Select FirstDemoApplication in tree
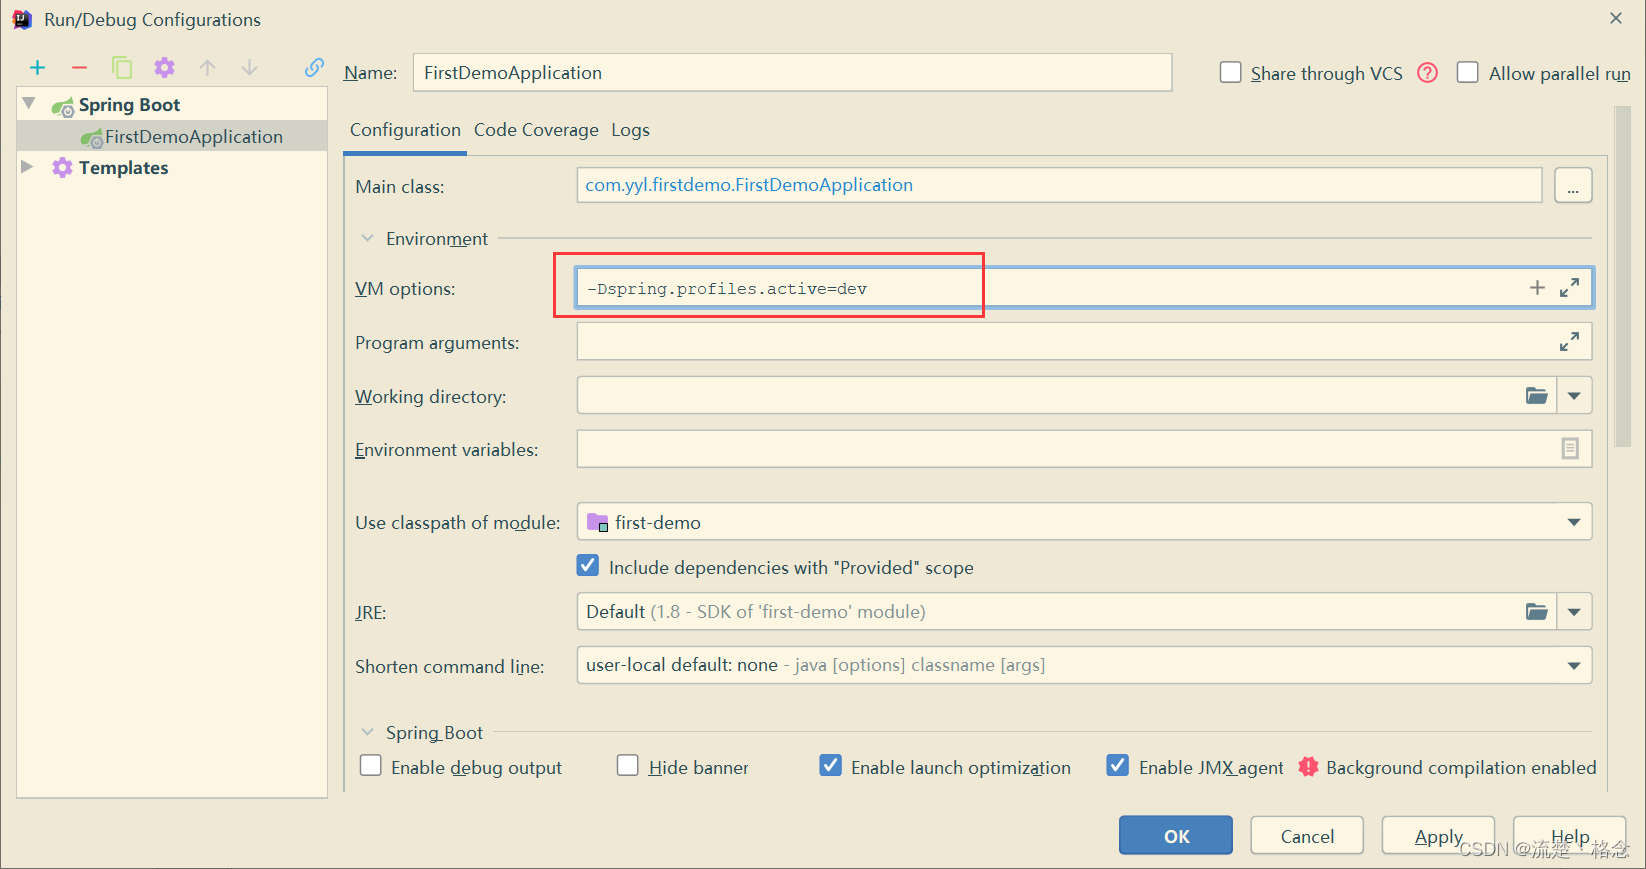The width and height of the screenshot is (1646, 869). pos(172,136)
